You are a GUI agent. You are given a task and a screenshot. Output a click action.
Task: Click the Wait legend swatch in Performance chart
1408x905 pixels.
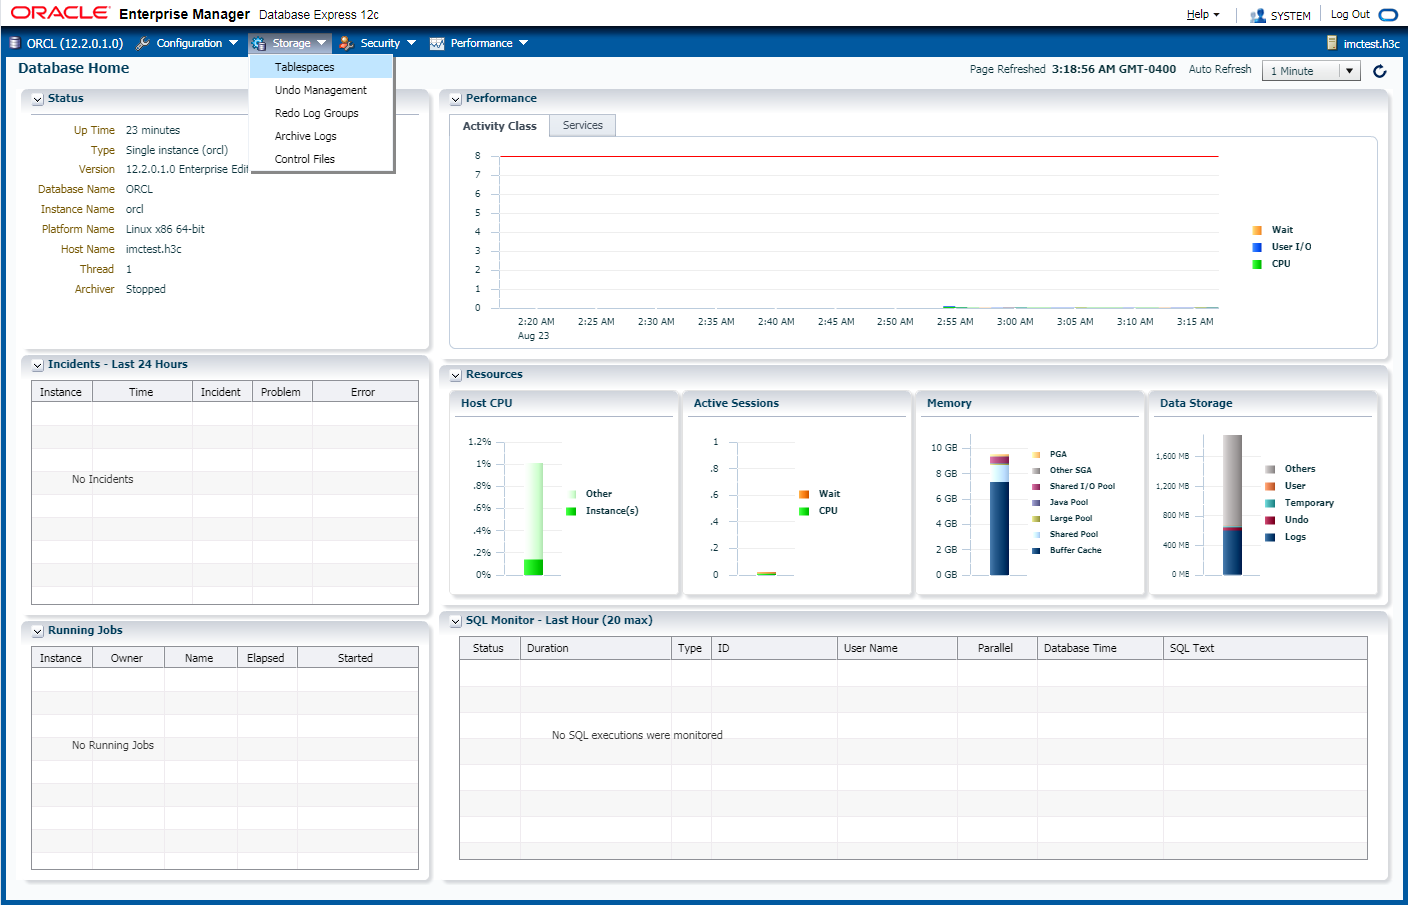(x=1257, y=230)
